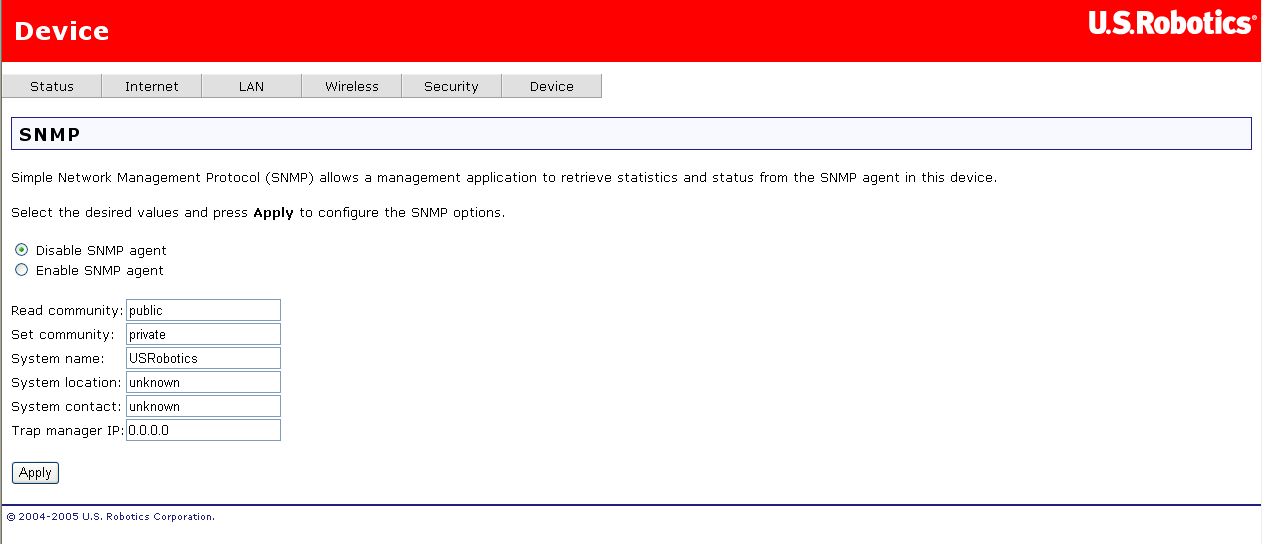Screen dimensions: 1263x544
Task: Click the Read community field
Action: (203, 310)
